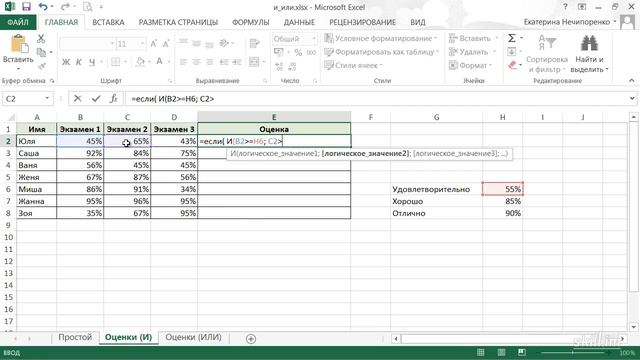Click the Increase font size icon

point(153,44)
